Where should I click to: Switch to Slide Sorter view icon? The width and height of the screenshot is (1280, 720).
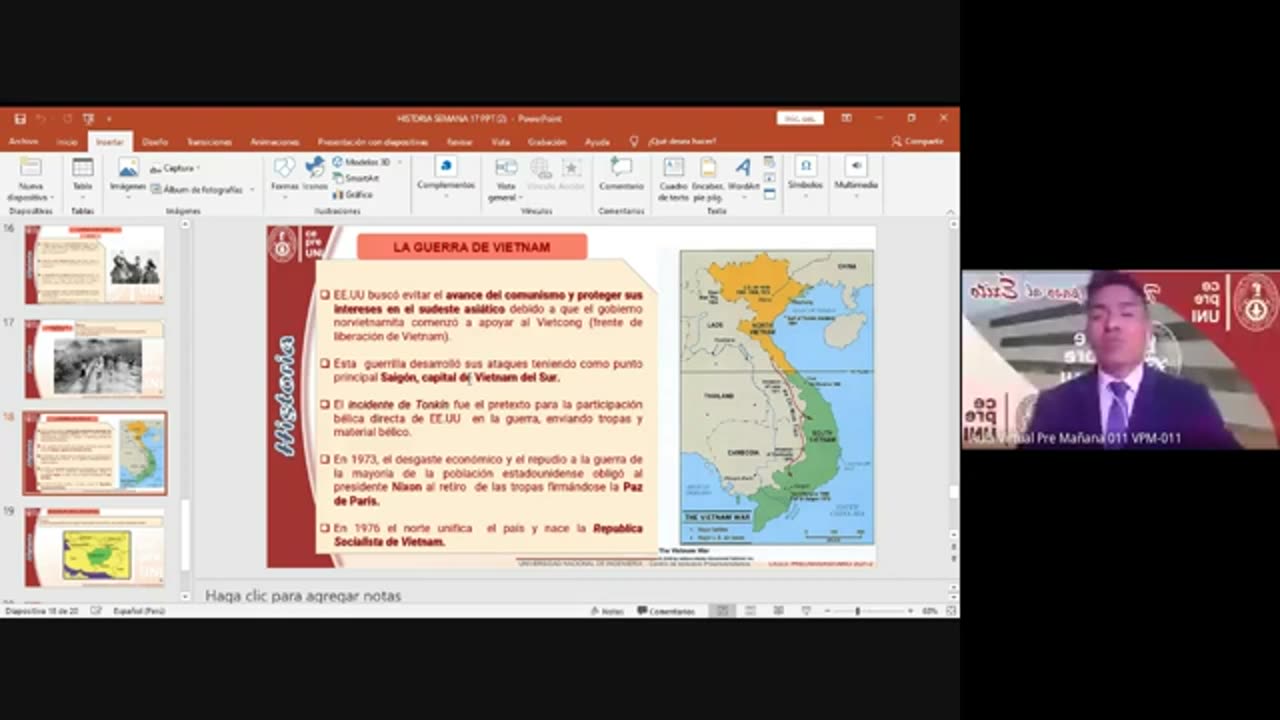750,611
